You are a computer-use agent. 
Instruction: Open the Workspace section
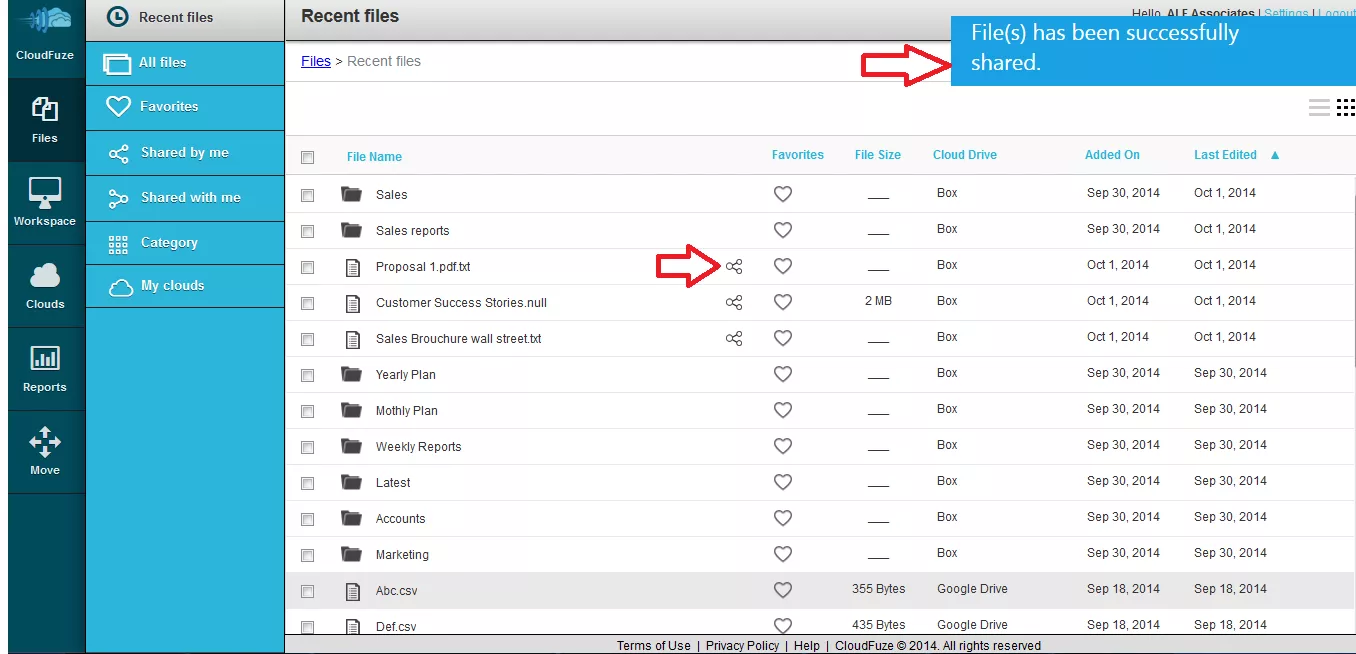pos(45,203)
